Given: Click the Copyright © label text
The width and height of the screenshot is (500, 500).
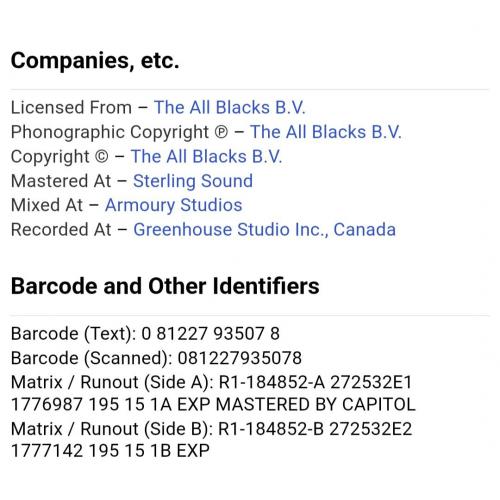Looking at the screenshot, I should [x=60, y=157].
